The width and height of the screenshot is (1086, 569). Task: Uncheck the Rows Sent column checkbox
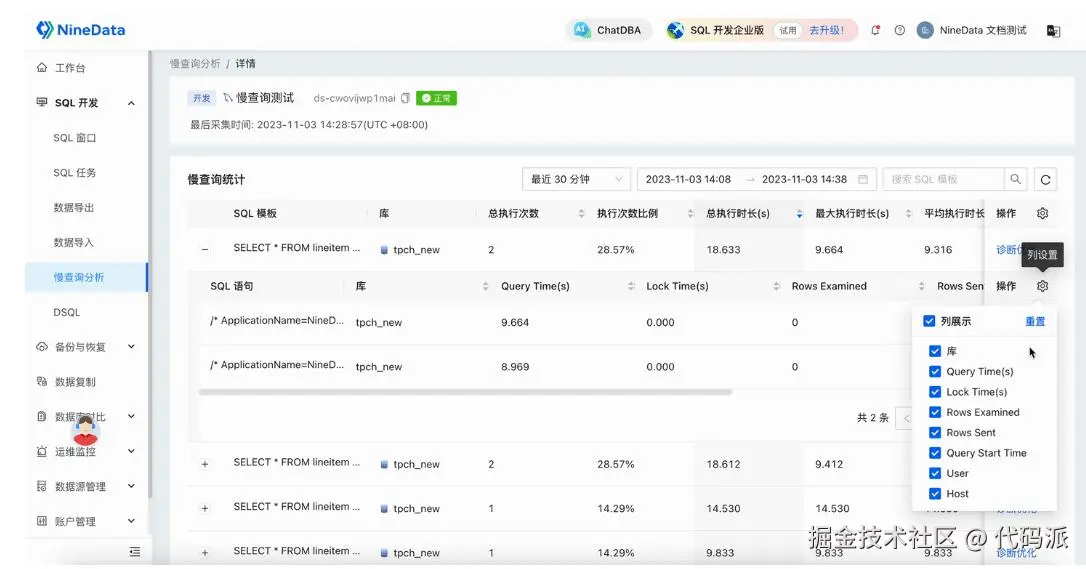[x=935, y=433]
